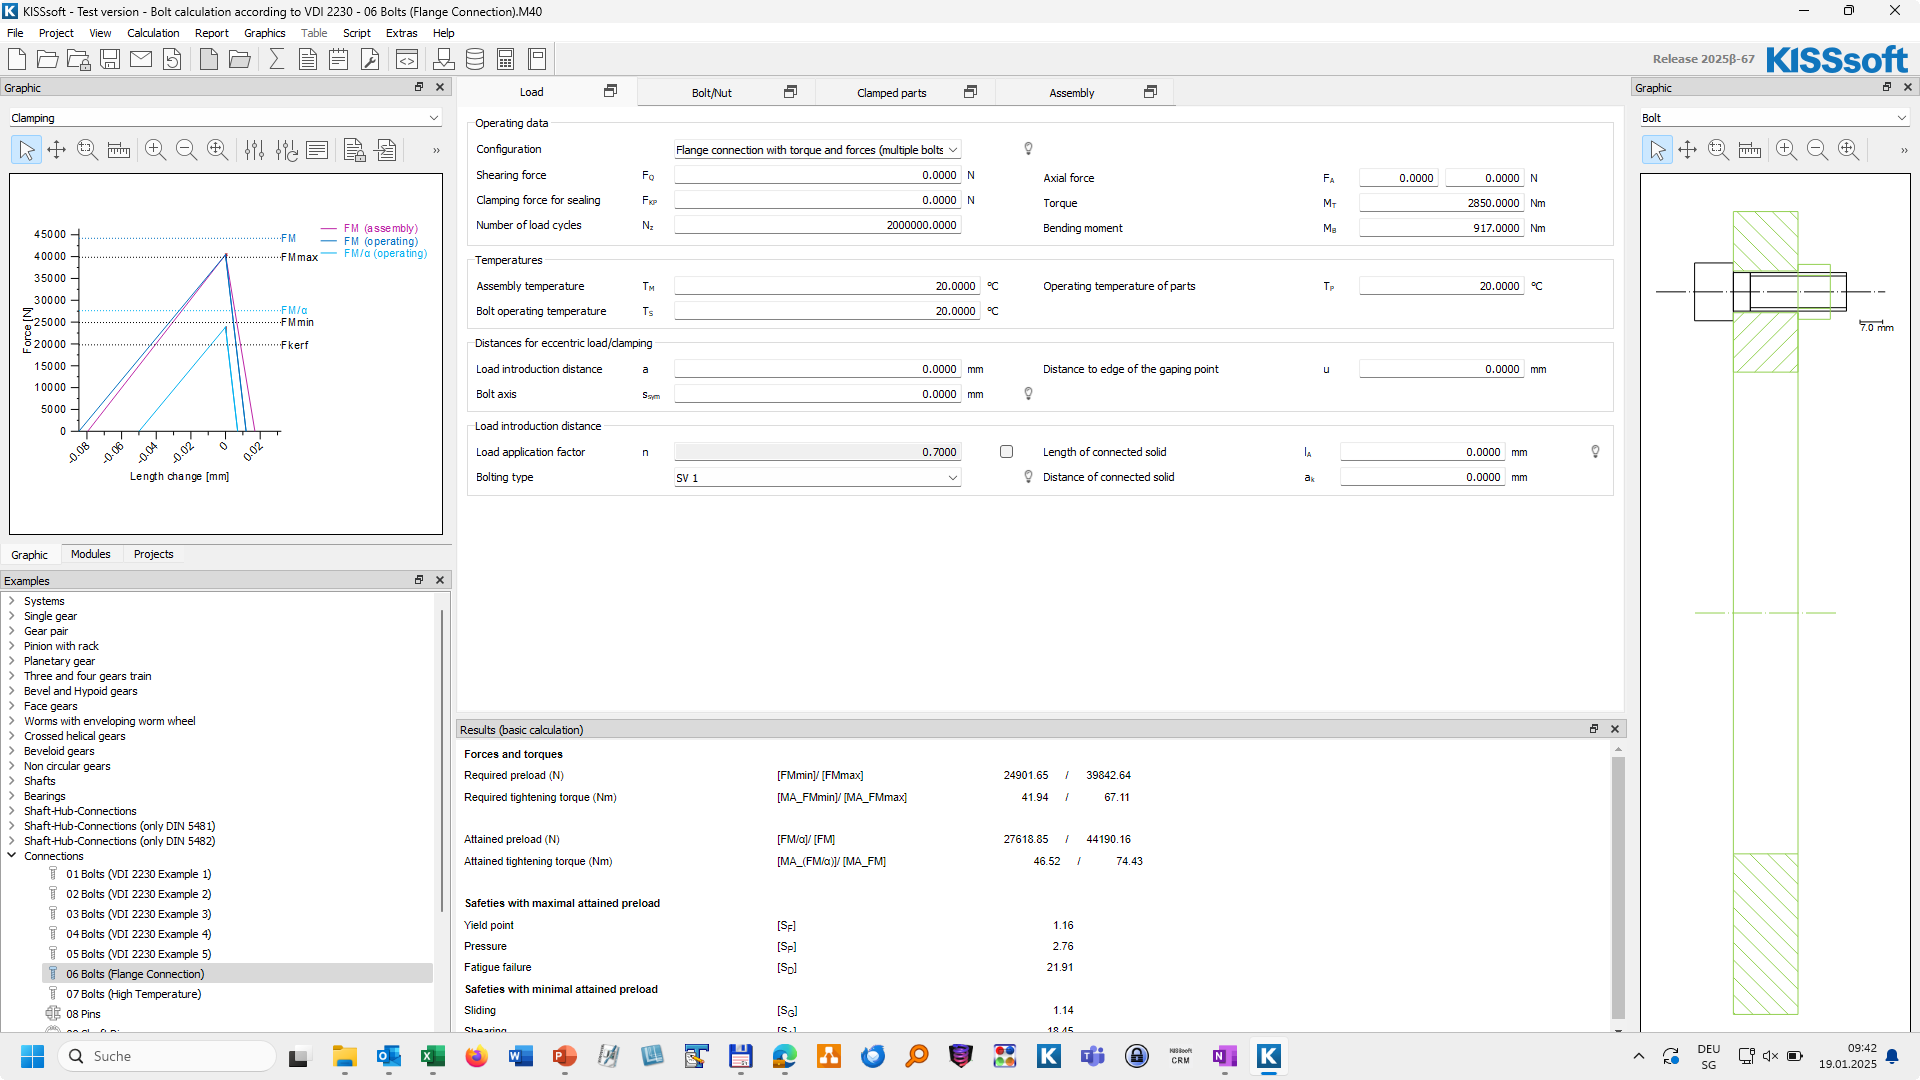The height and width of the screenshot is (1080, 1920).
Task: Select the measure ruler tool in Clamping graphic
Action: (x=119, y=150)
